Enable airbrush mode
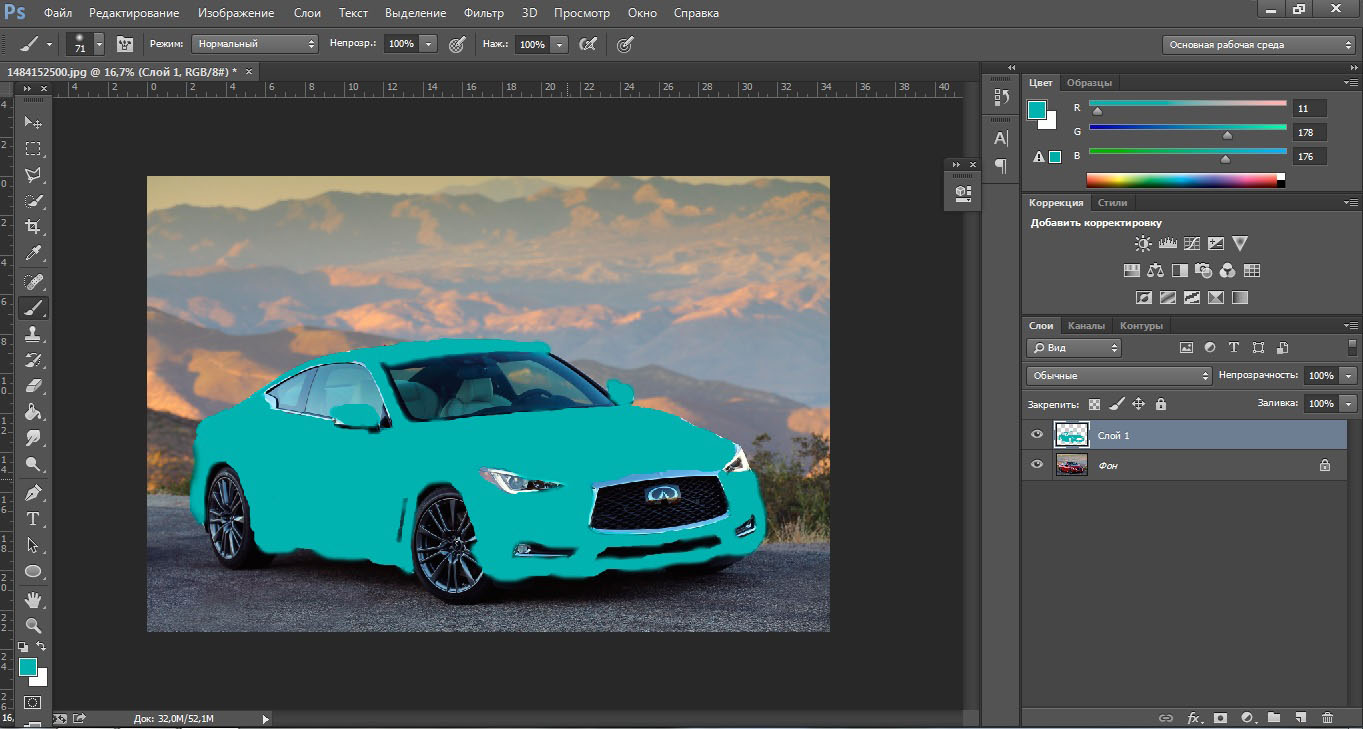Image resolution: width=1363 pixels, height=729 pixels. point(589,44)
